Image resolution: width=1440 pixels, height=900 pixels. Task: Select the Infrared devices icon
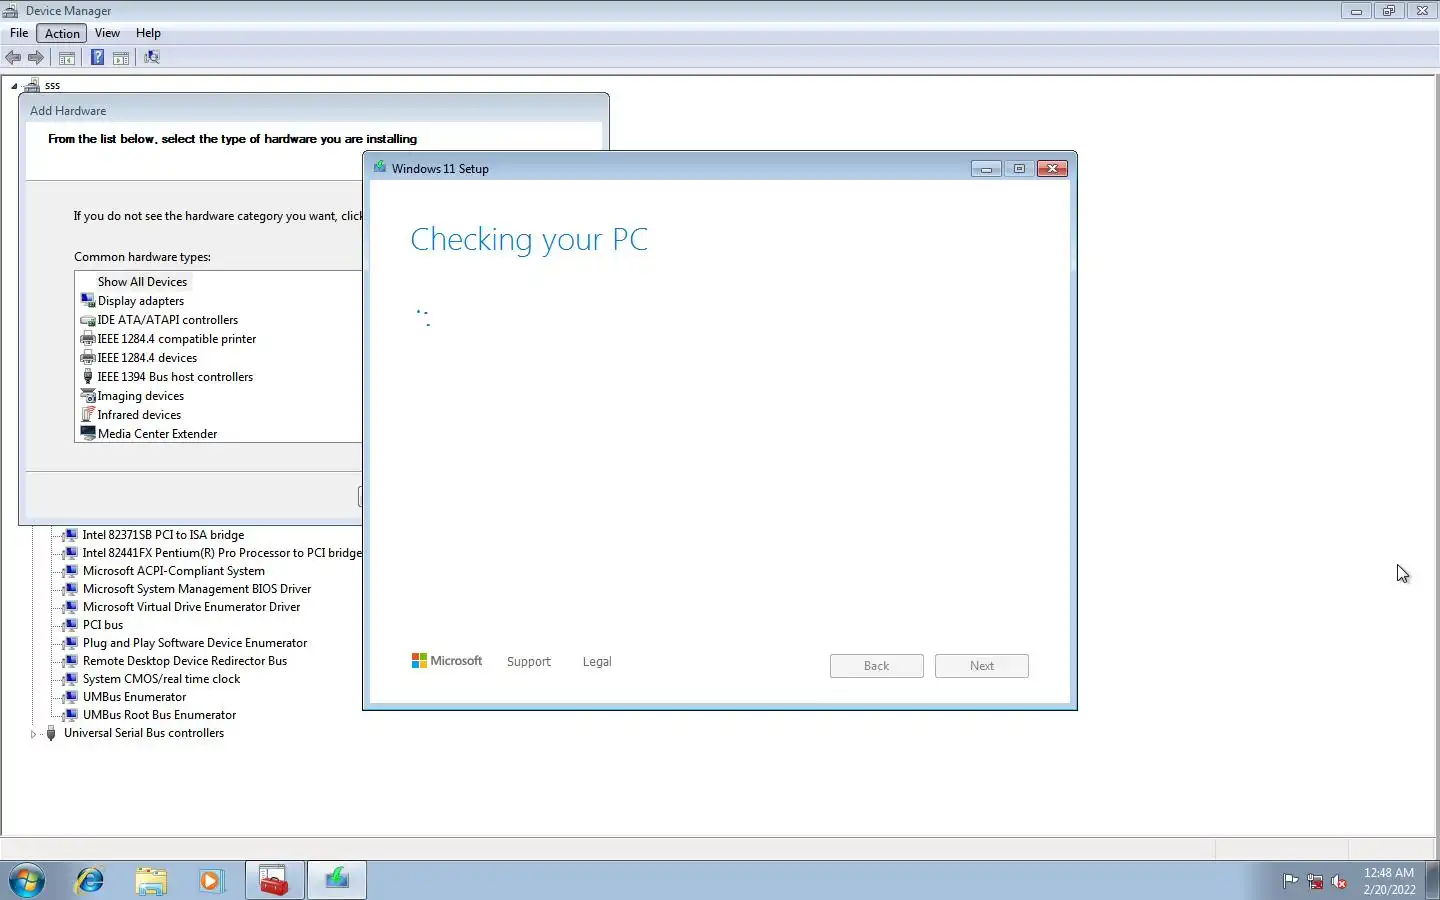pyautogui.click(x=88, y=415)
